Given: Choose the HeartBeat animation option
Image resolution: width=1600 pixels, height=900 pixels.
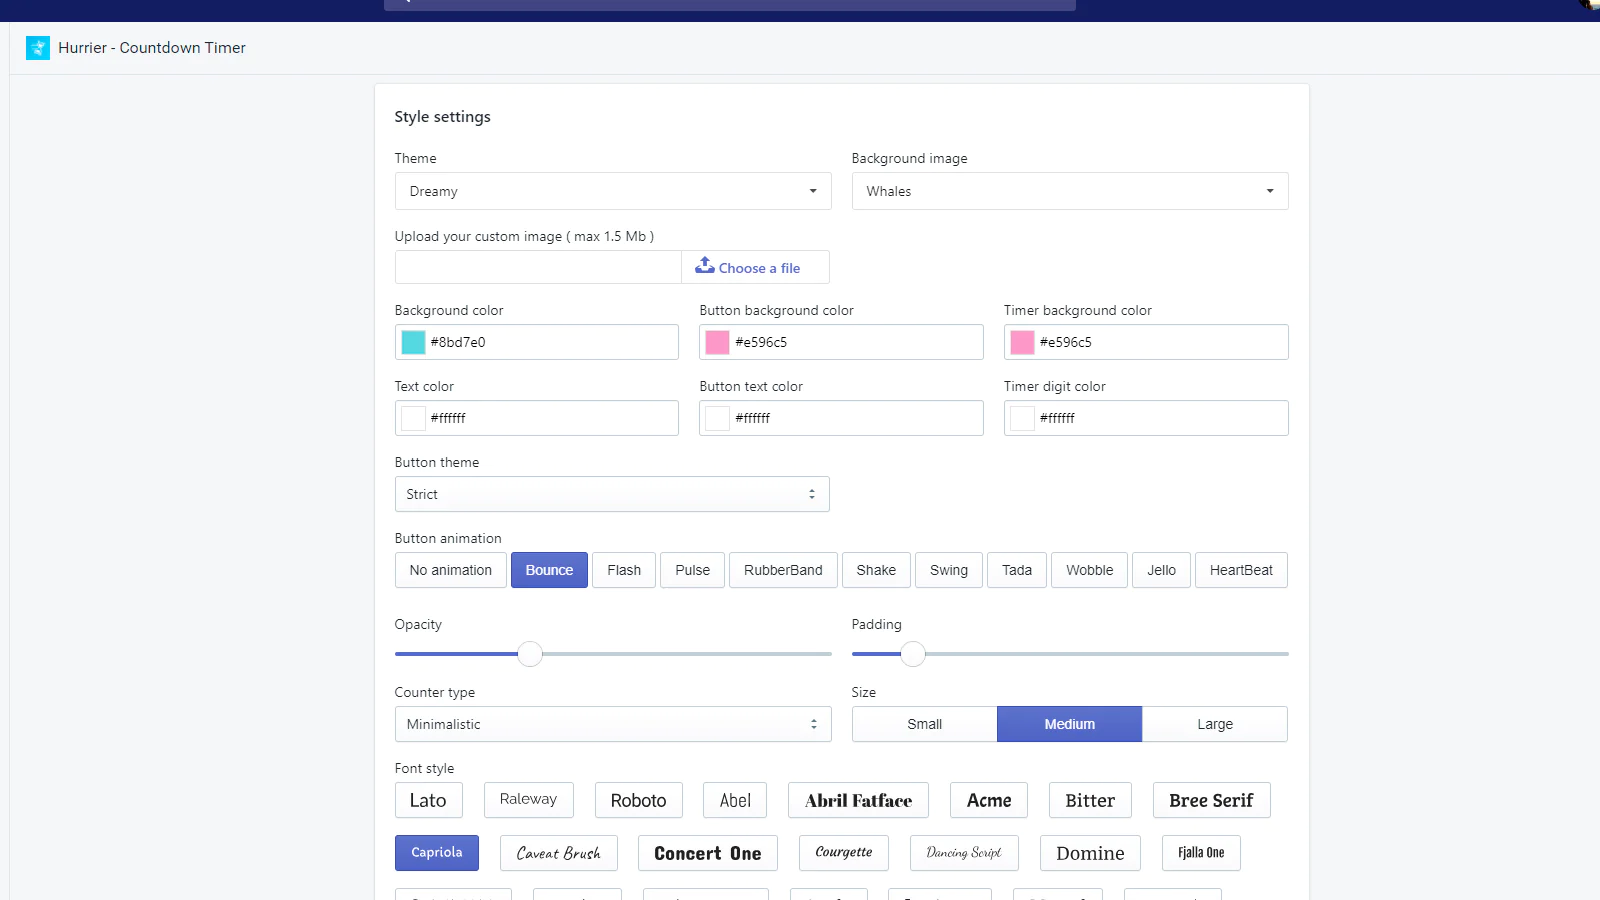Looking at the screenshot, I should click(x=1241, y=570).
